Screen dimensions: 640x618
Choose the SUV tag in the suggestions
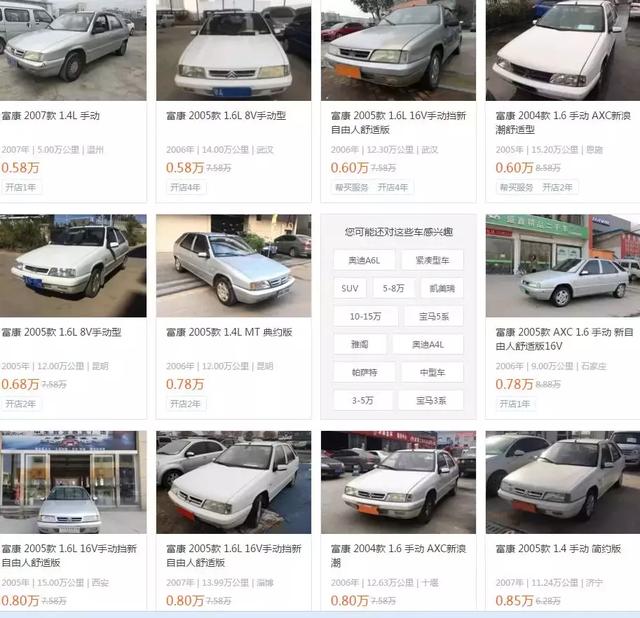point(350,288)
